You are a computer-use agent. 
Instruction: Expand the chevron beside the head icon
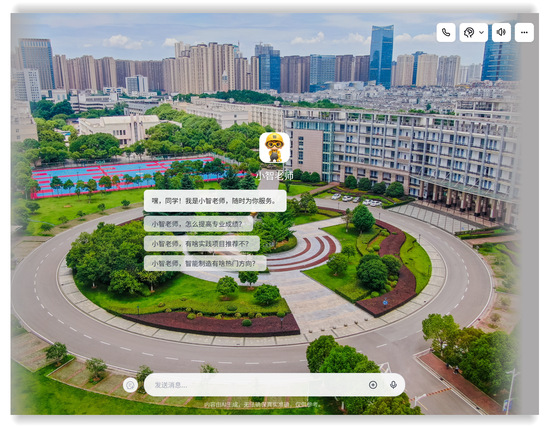(x=481, y=32)
